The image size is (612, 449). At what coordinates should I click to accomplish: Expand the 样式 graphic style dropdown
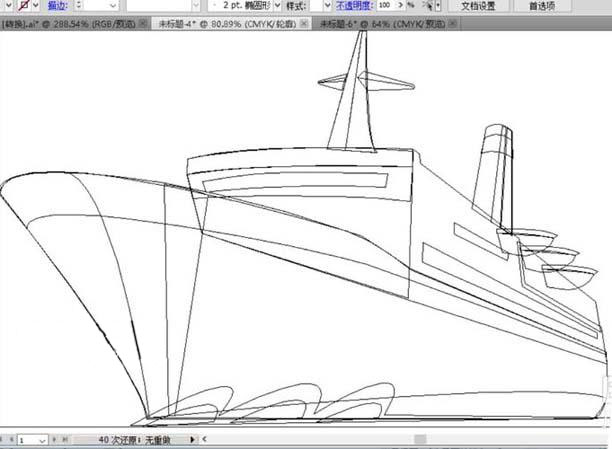[x=327, y=5]
